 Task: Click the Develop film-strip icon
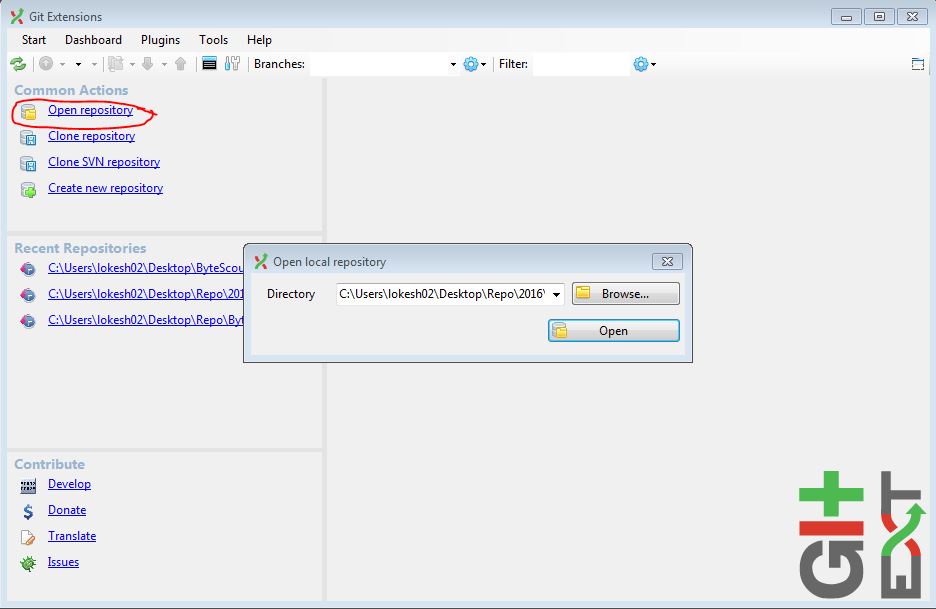(x=28, y=486)
